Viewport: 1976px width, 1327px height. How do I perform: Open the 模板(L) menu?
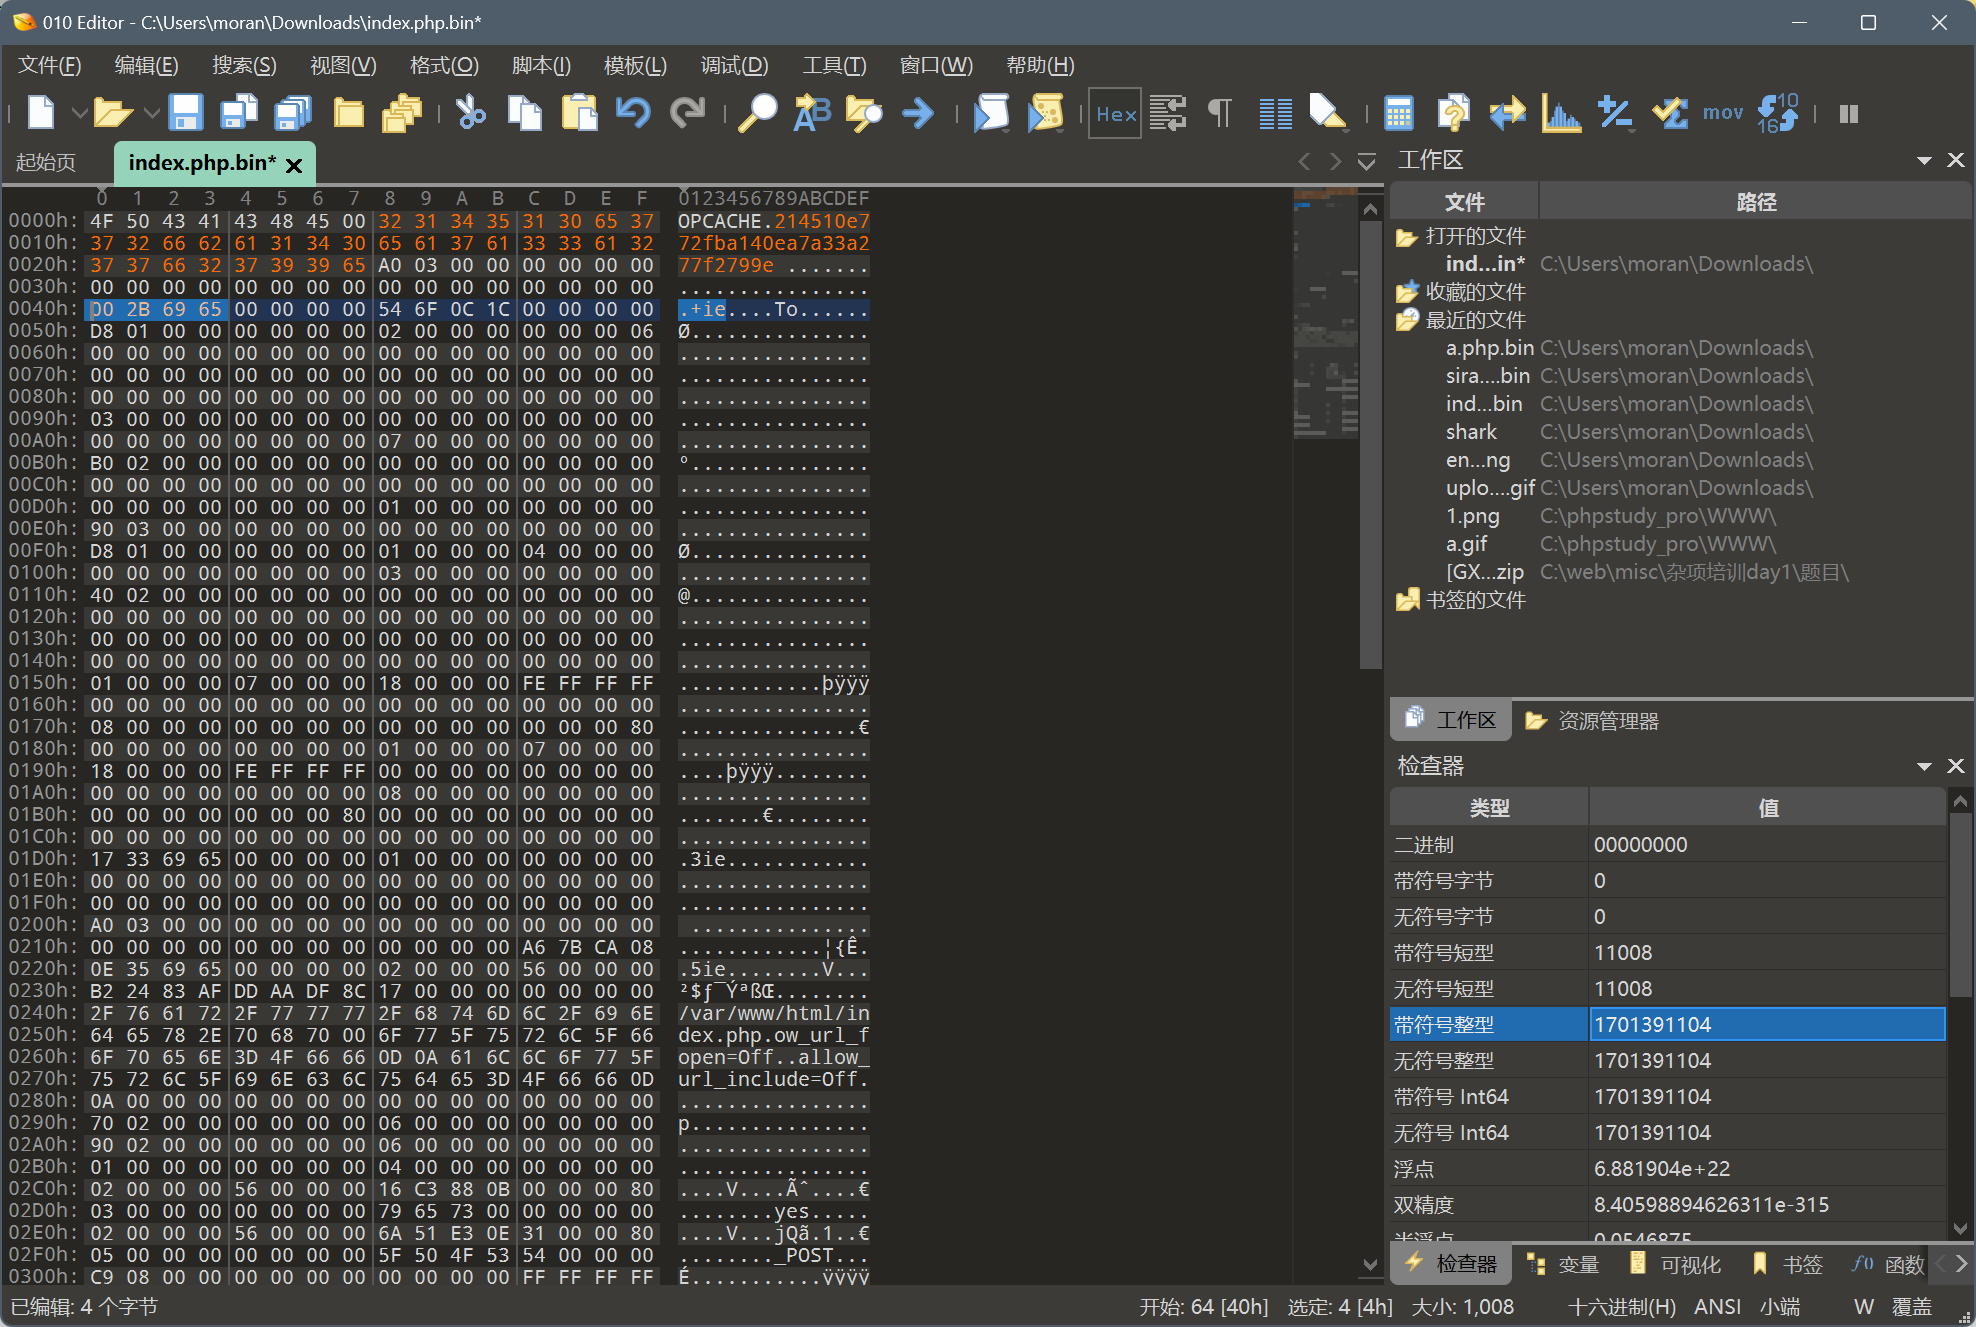tap(635, 65)
